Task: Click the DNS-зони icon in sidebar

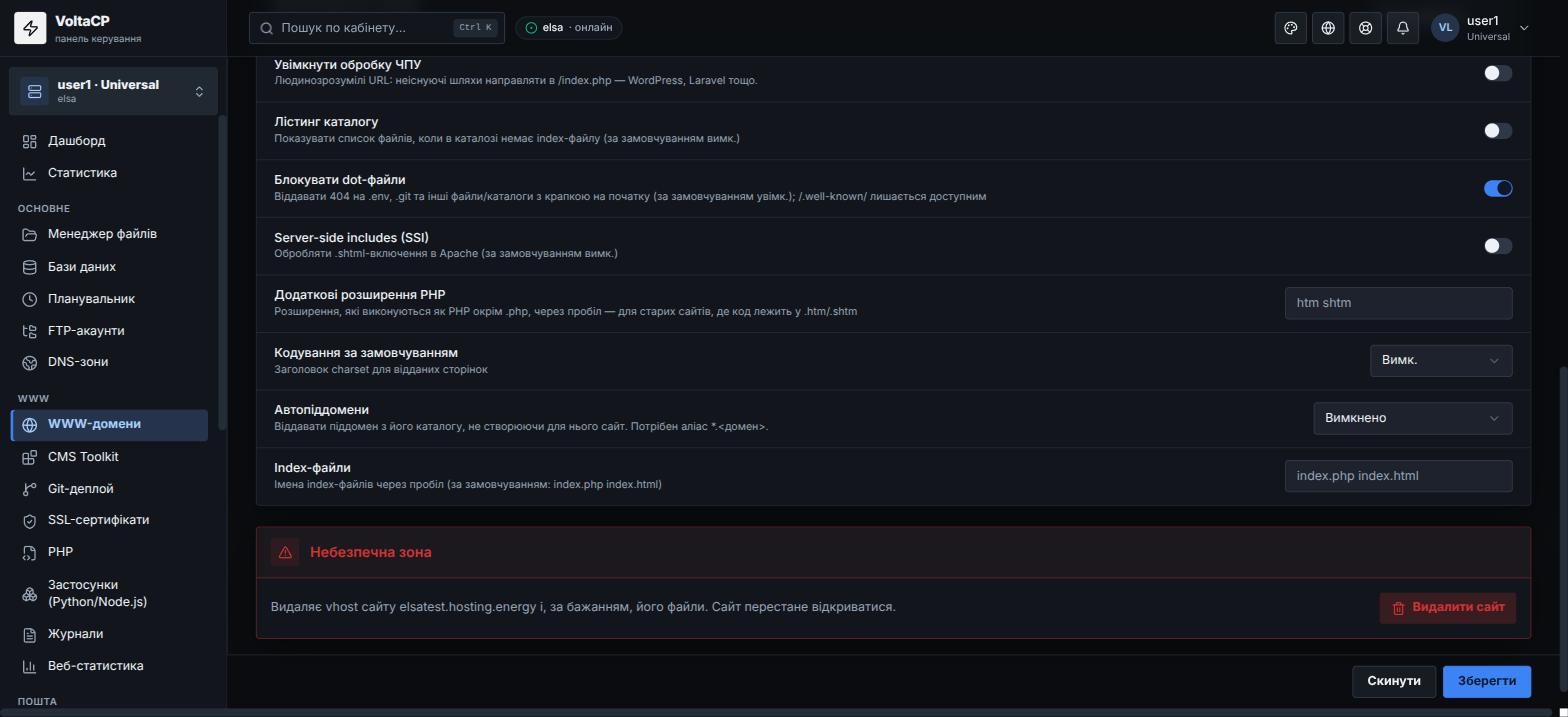Action: pyautogui.click(x=30, y=362)
